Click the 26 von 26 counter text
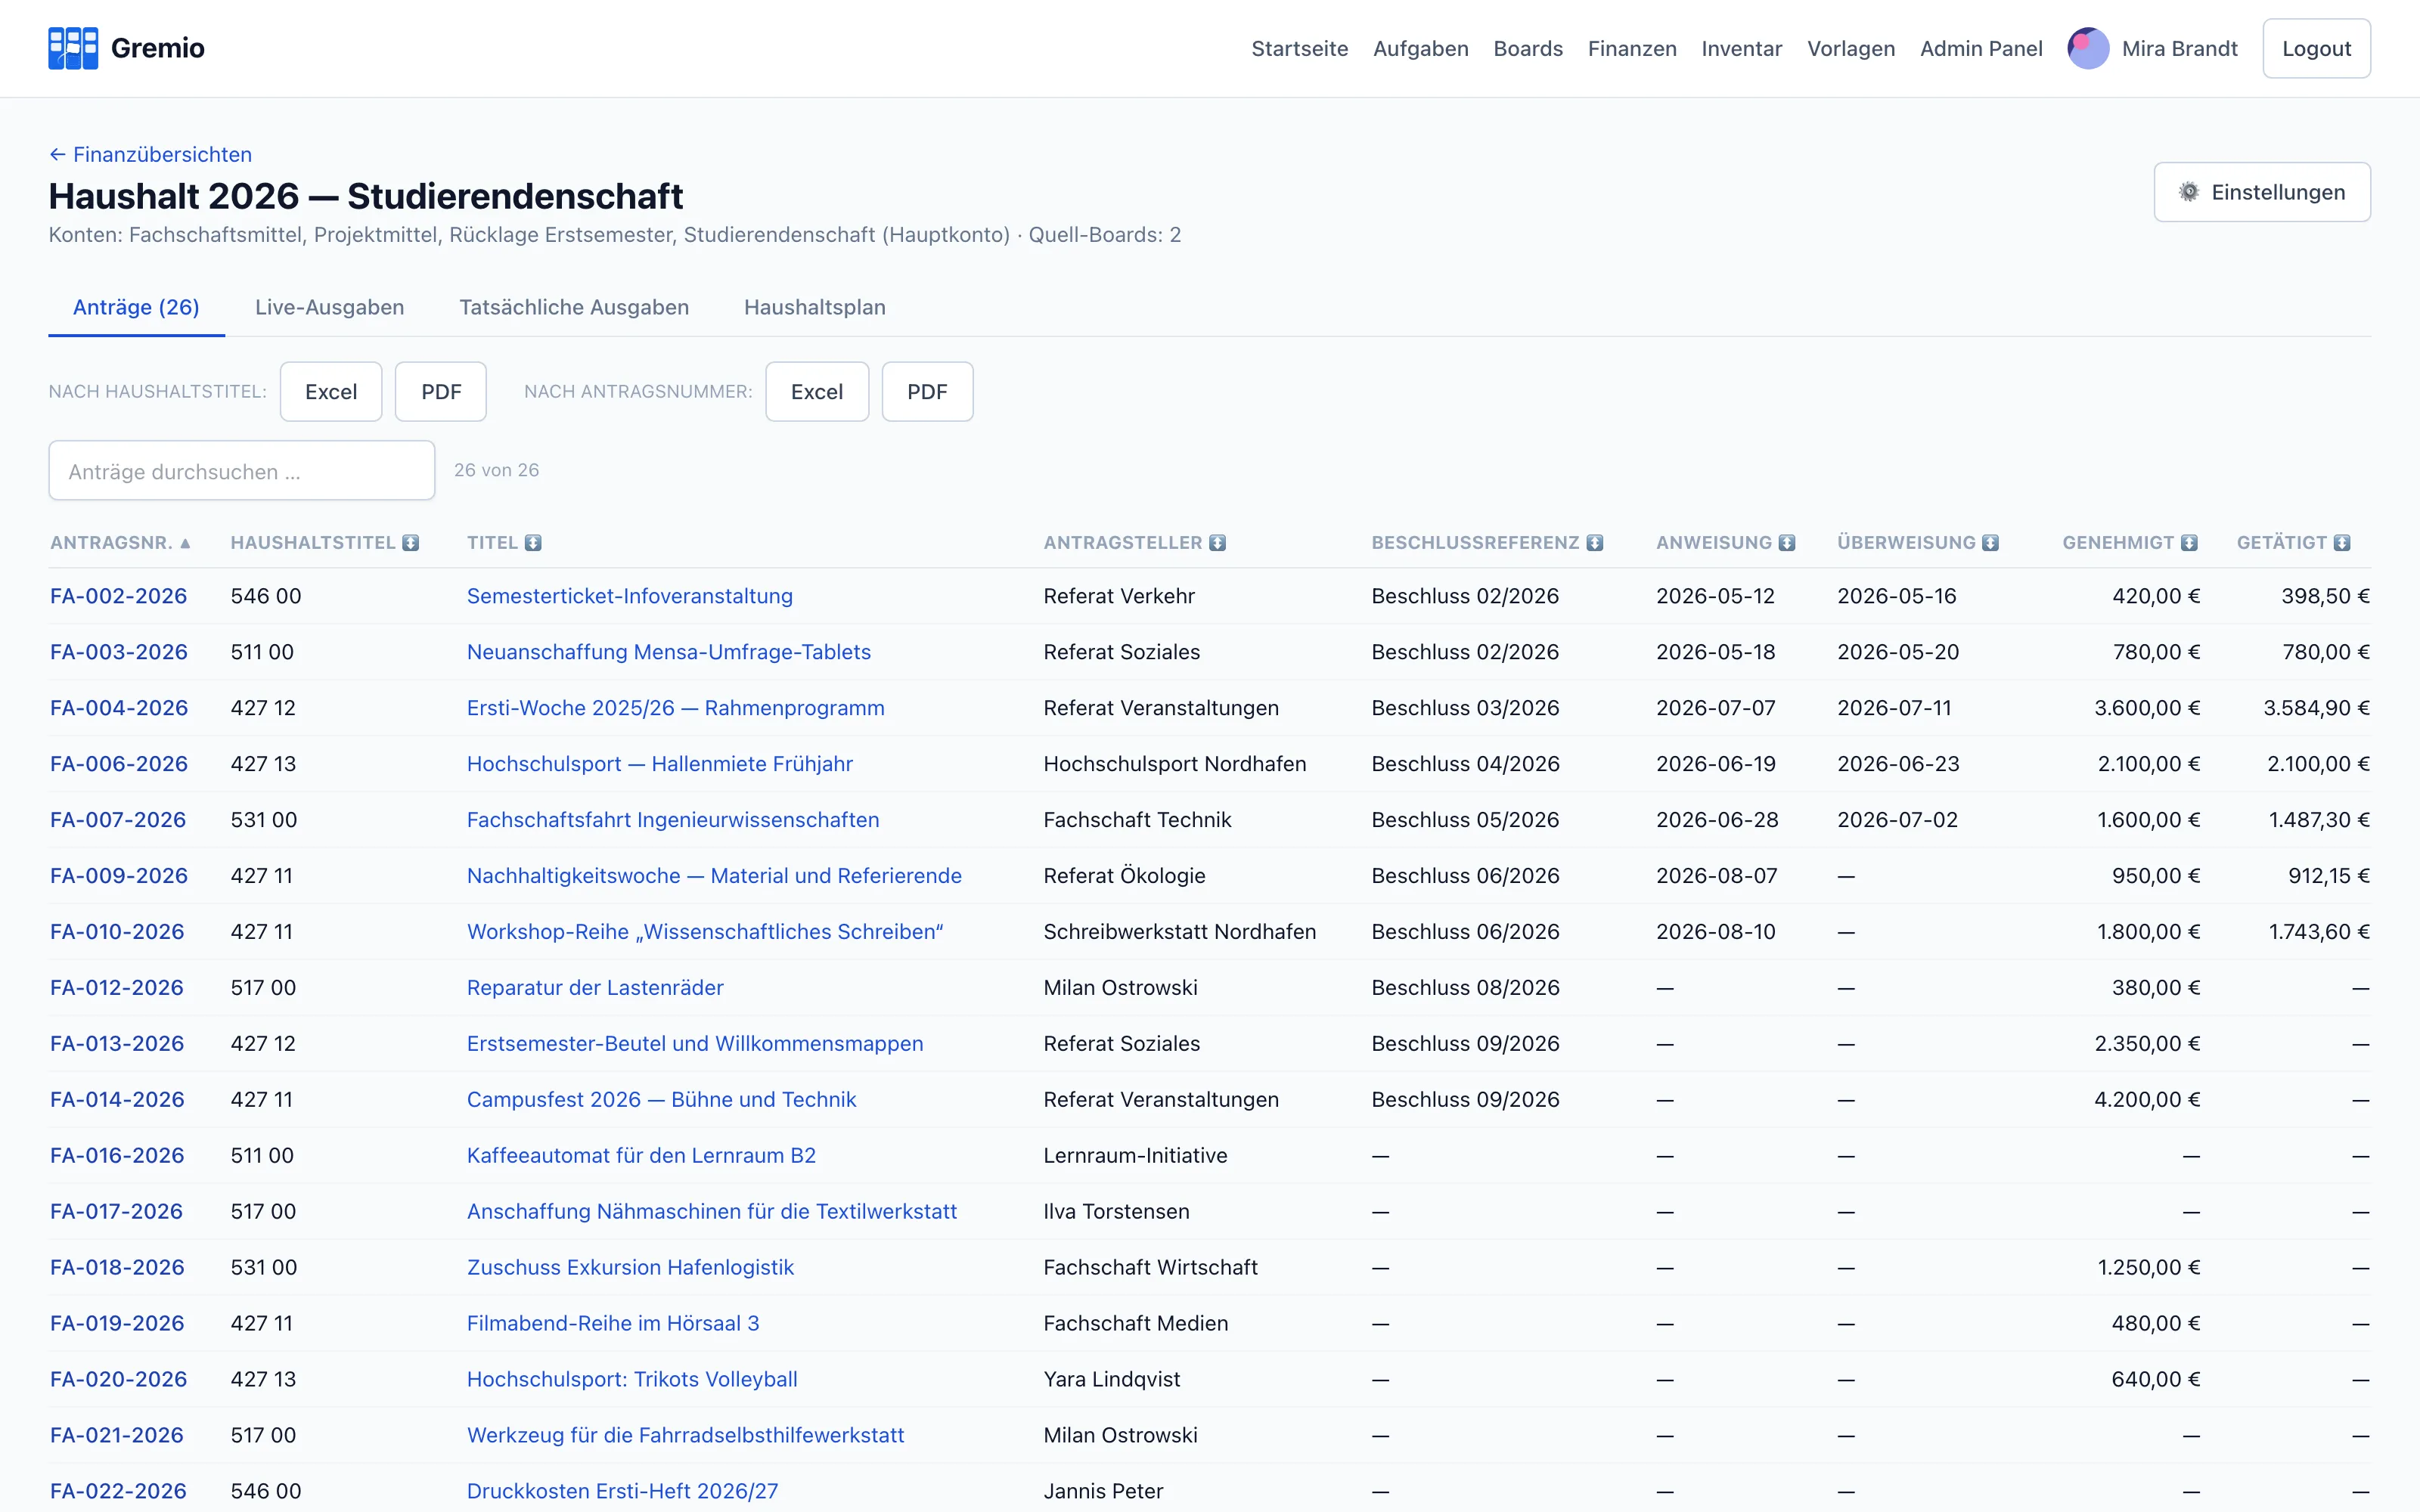This screenshot has height=1512, width=2420. (496, 470)
